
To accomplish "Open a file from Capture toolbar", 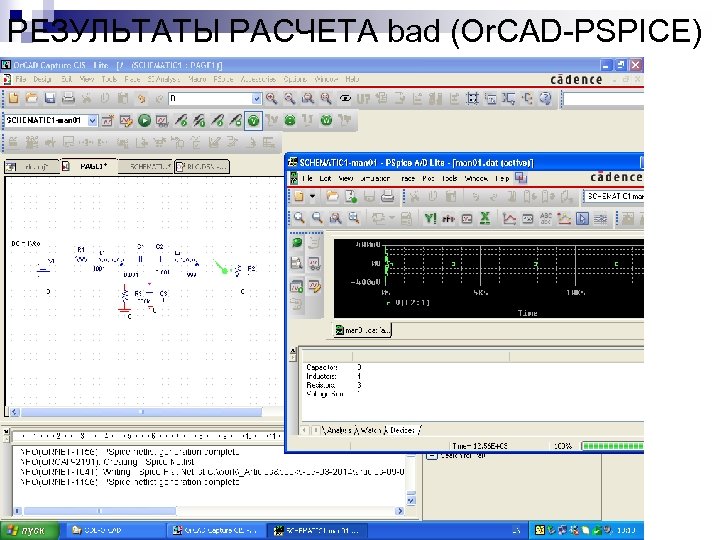I will pyautogui.click(x=32, y=98).
